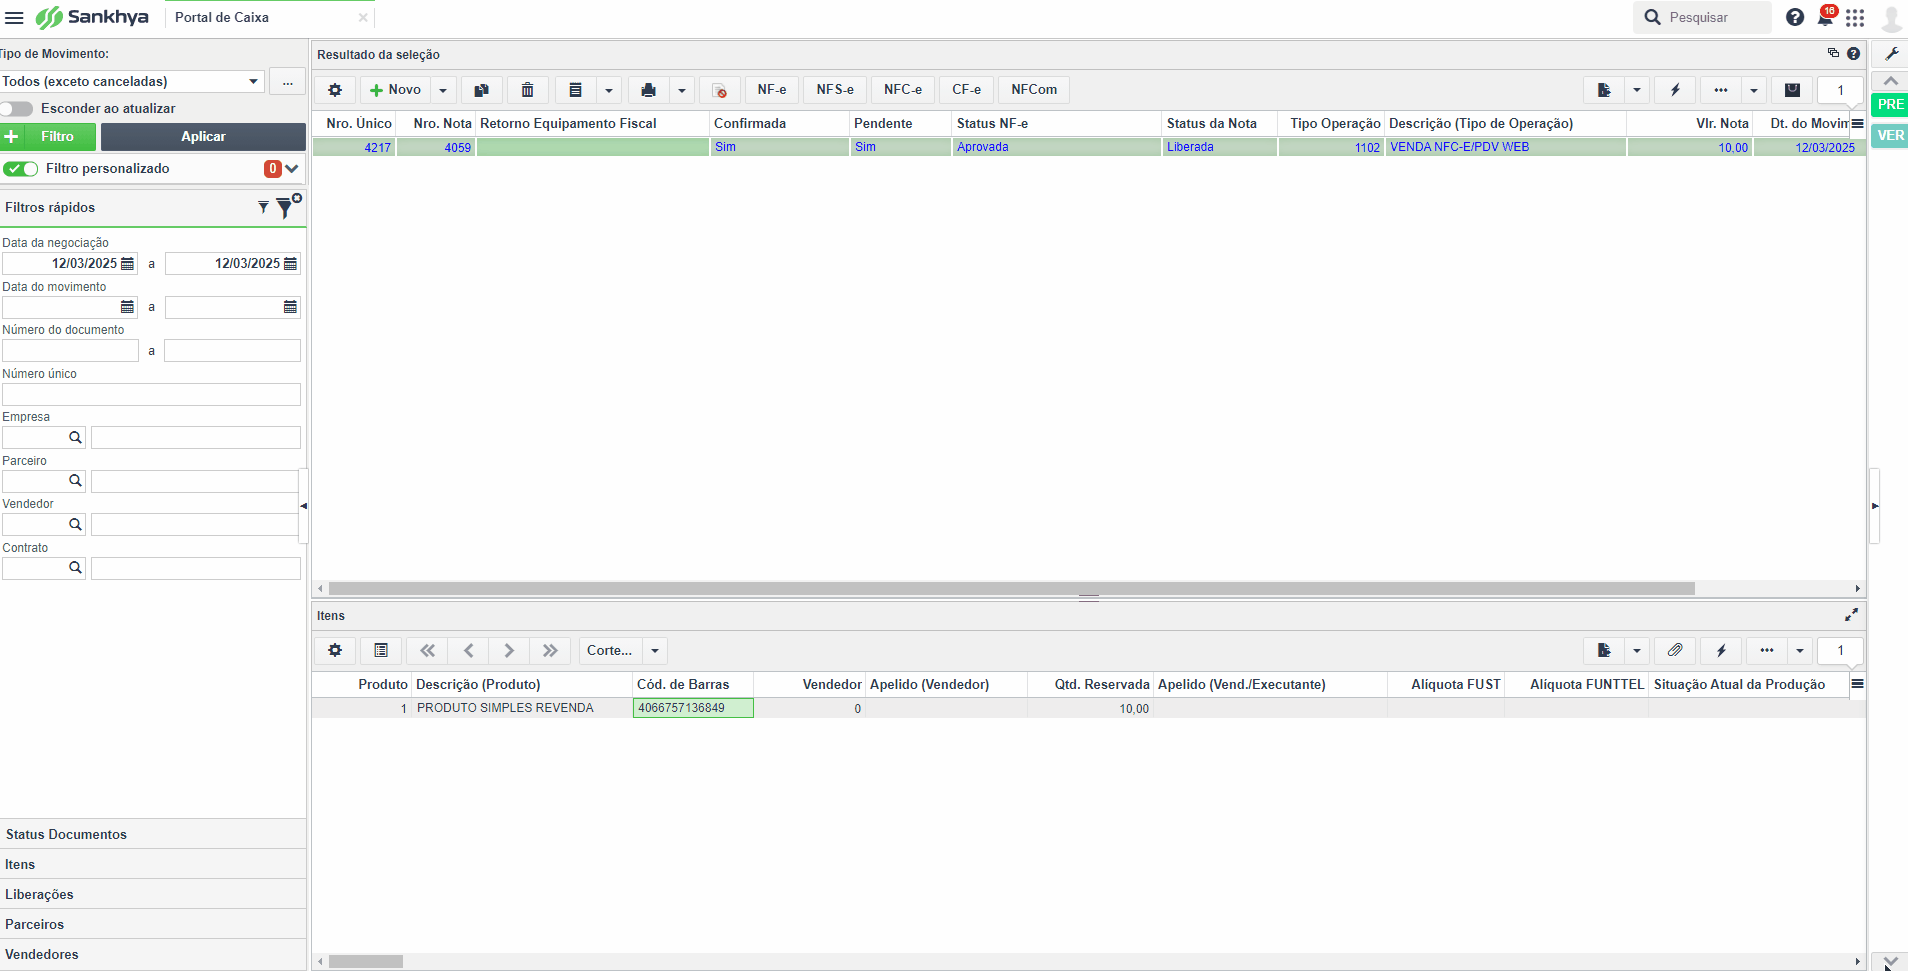Open the wrench configuration icon
This screenshot has height=971, width=1908.
(1892, 54)
